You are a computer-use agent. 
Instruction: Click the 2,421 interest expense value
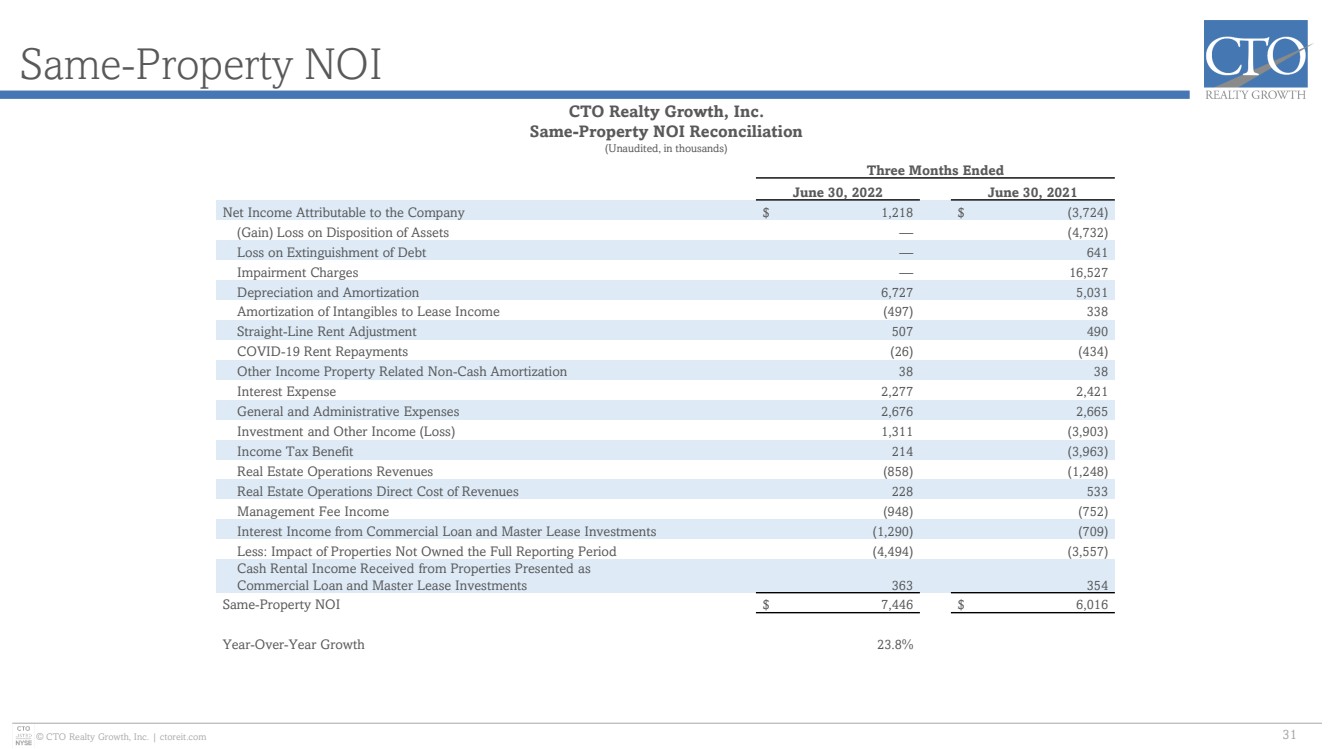click(x=1091, y=392)
